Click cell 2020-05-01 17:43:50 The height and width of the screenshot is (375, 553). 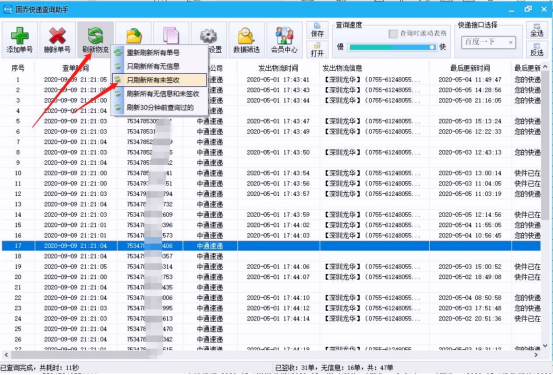[279, 152]
